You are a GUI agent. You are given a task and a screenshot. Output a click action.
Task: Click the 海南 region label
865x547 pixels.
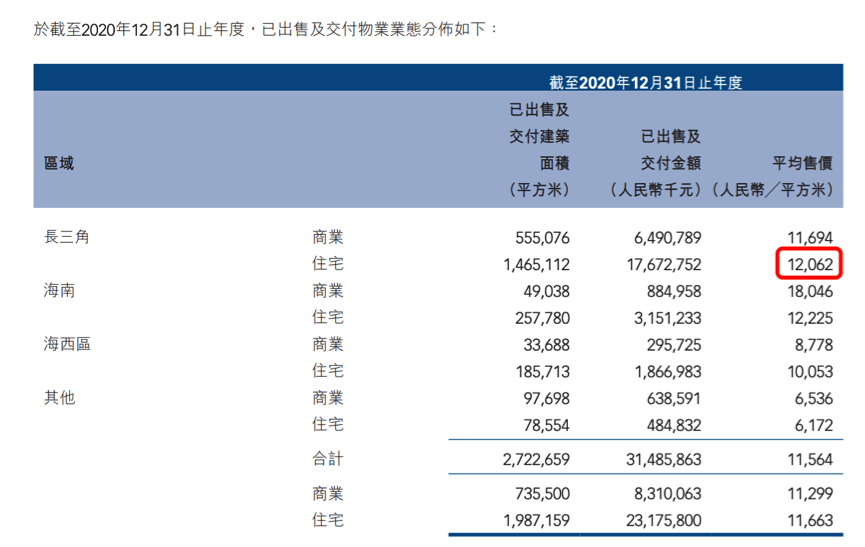pyautogui.click(x=59, y=291)
